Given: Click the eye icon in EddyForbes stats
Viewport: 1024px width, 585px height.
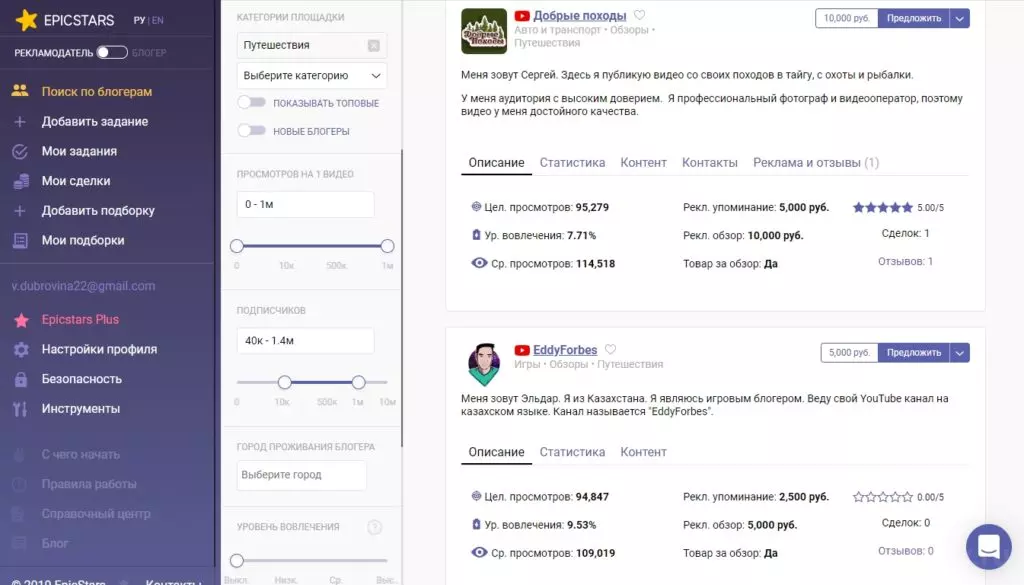Looking at the screenshot, I should pos(479,552).
